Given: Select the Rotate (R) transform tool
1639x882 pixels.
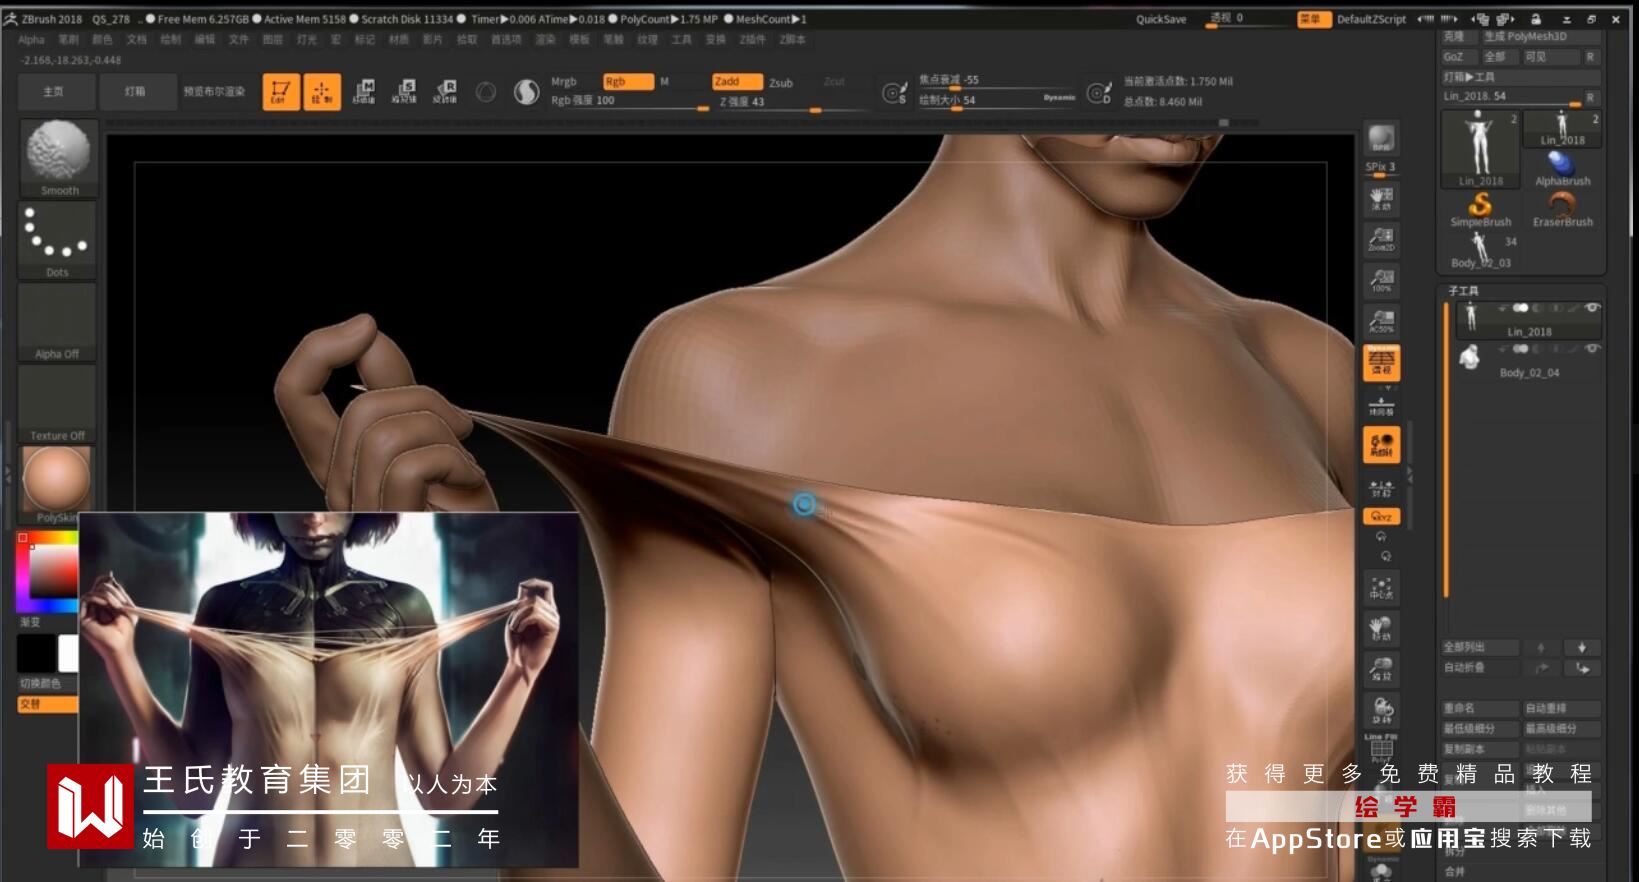Looking at the screenshot, I should click(445, 92).
